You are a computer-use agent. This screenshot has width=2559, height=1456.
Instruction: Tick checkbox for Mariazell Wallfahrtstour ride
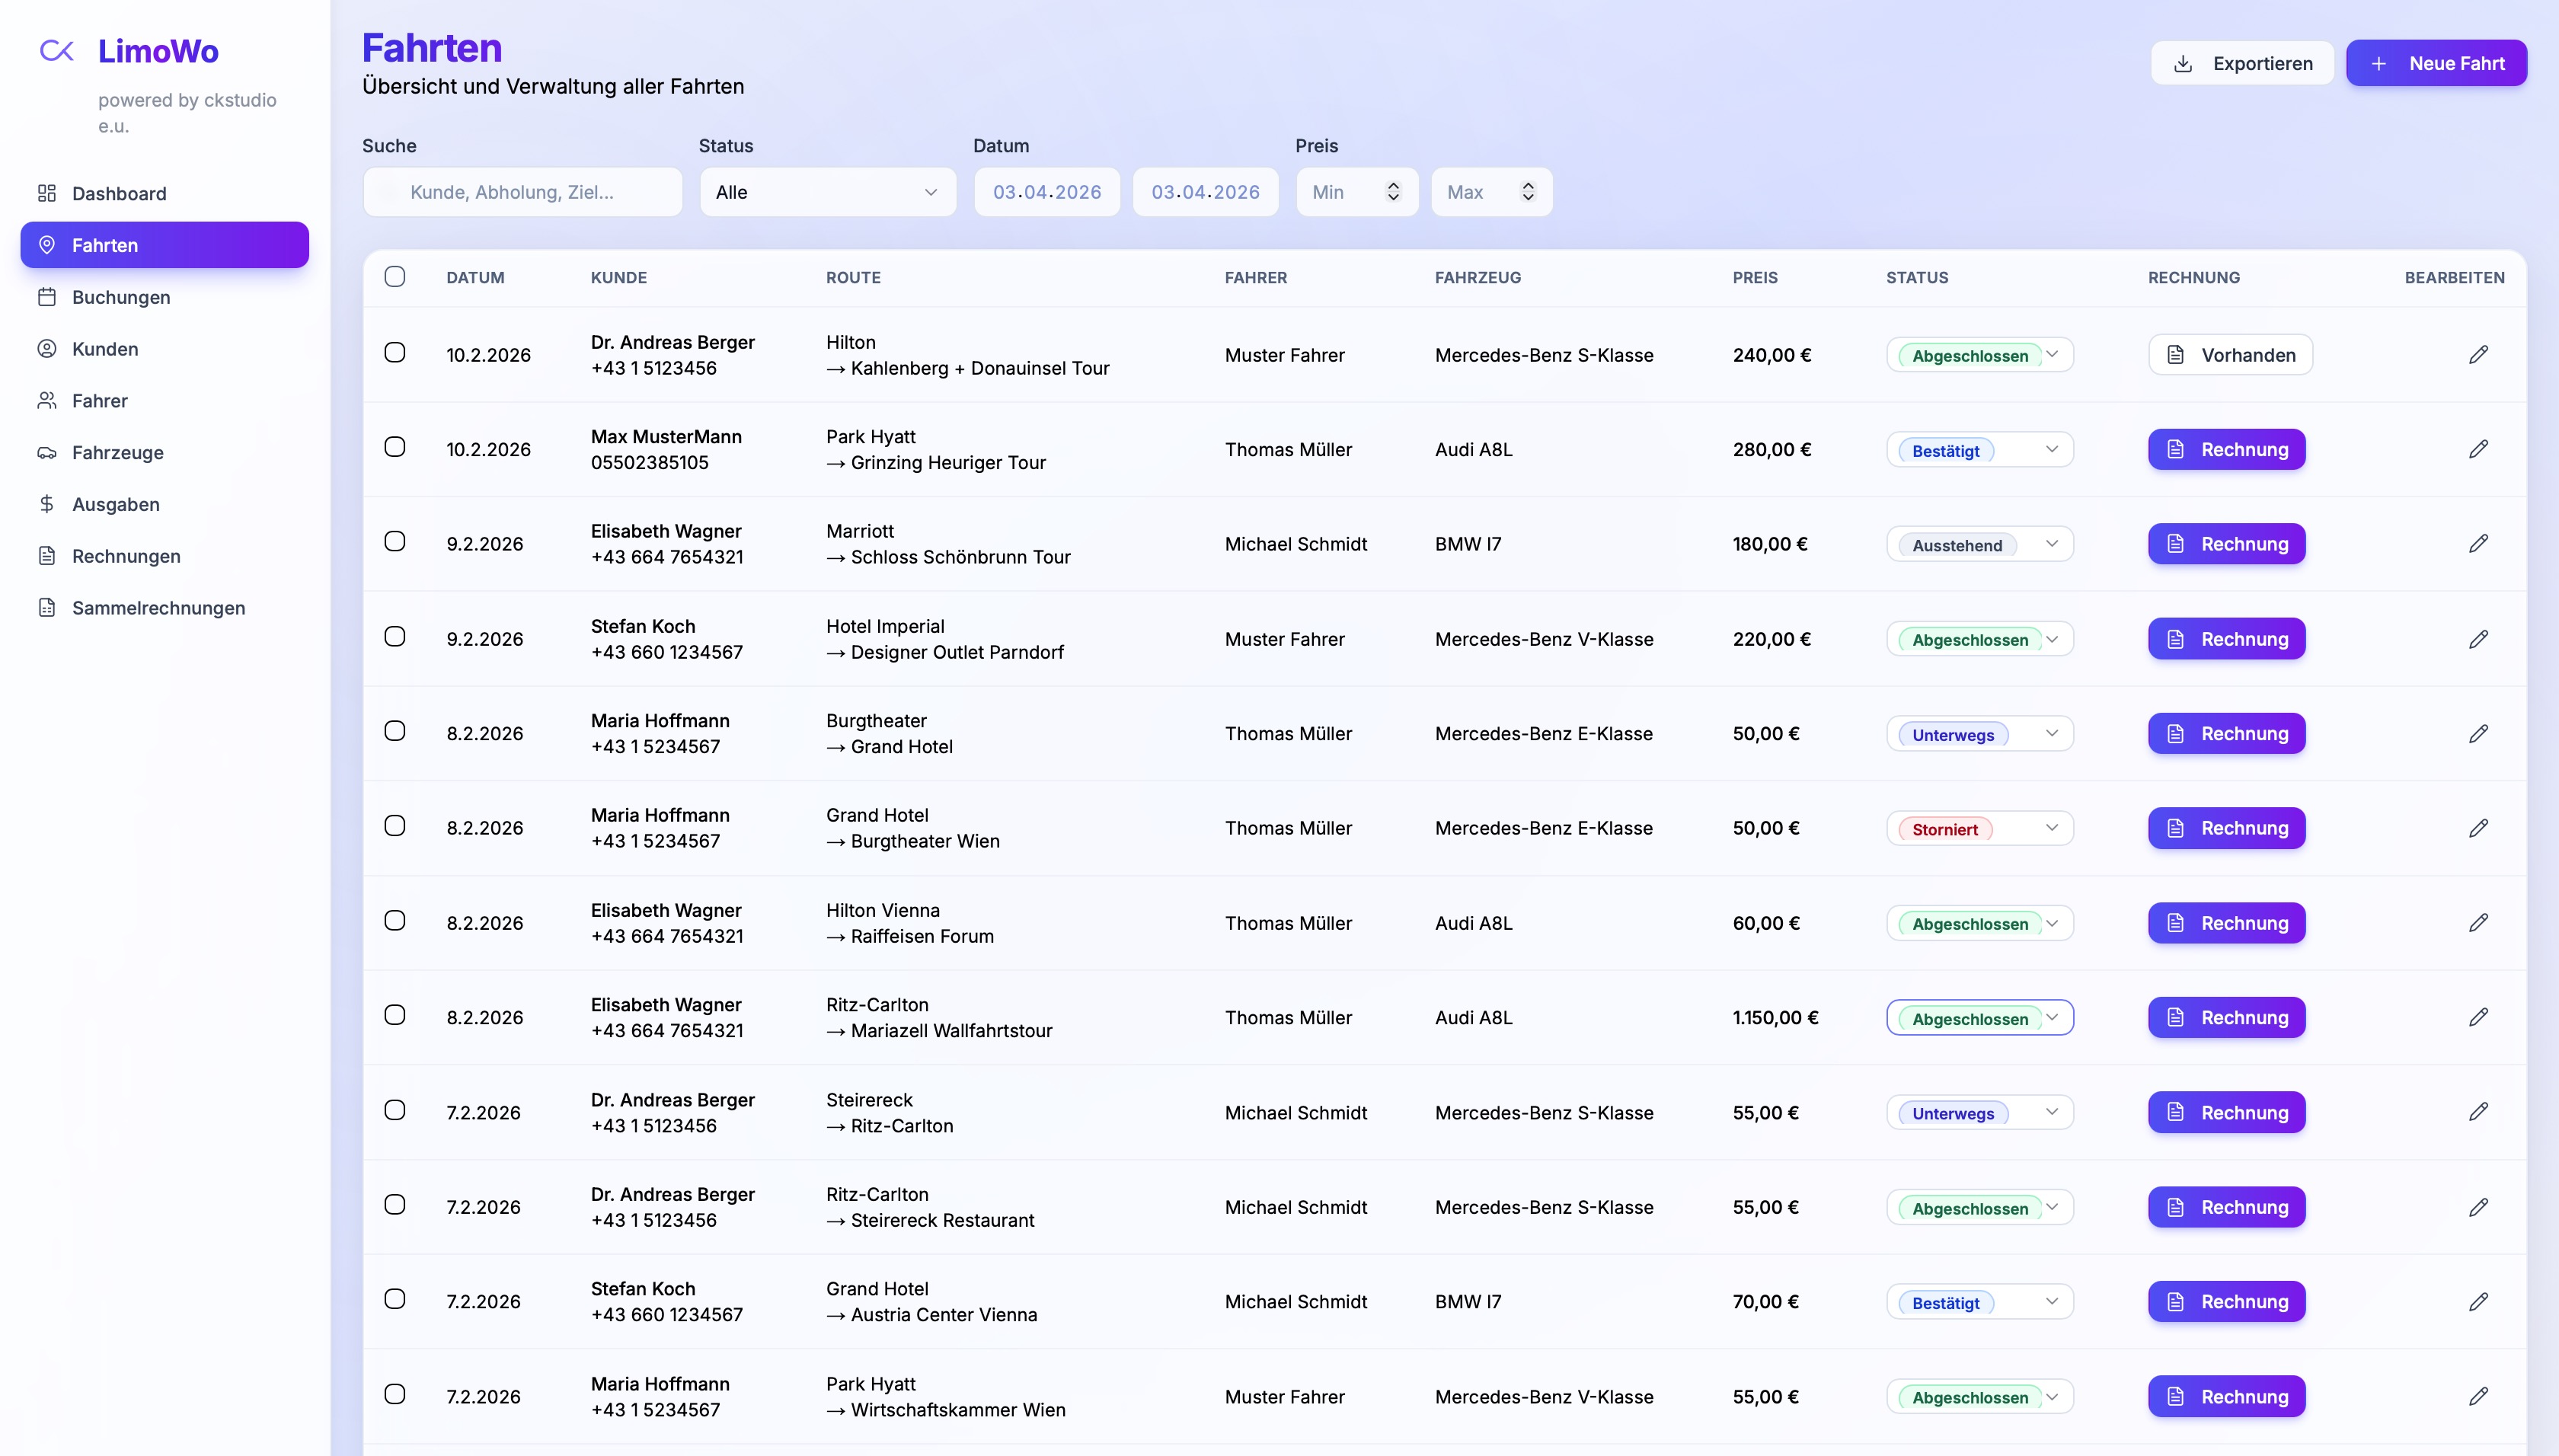(x=395, y=1015)
